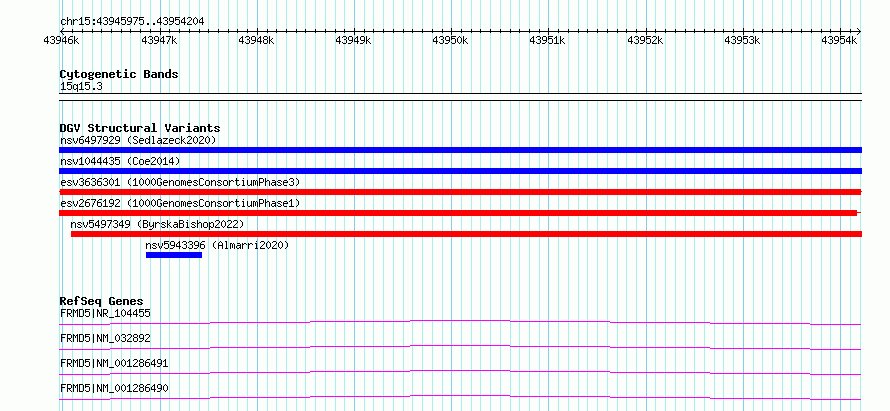Open esv2676192 (1000GenomesConsortiumPhase1) variant
This screenshot has height=411, width=890.
[180, 203]
